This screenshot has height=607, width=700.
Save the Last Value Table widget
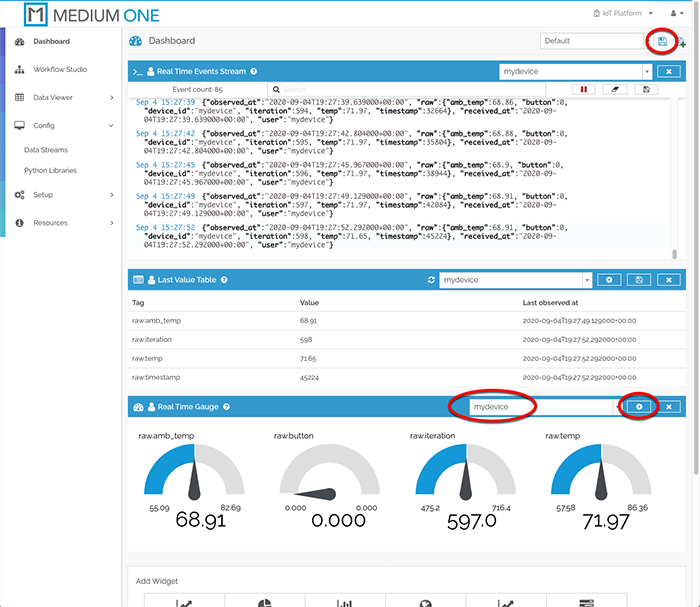[x=639, y=280]
